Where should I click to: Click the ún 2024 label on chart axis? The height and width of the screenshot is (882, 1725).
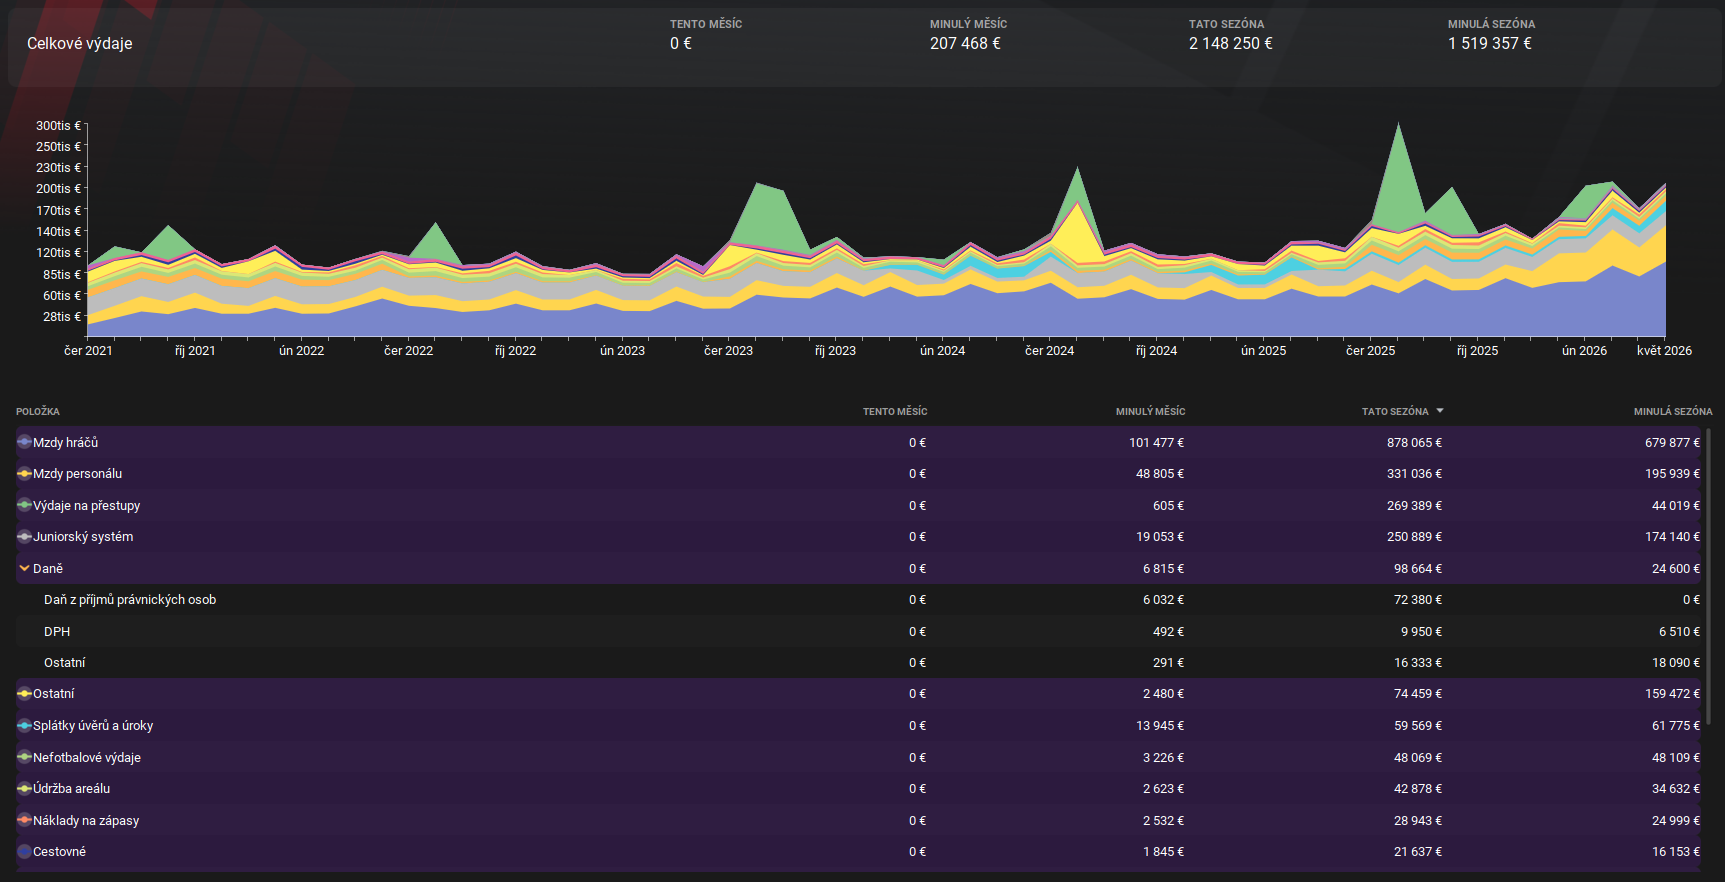tap(942, 351)
